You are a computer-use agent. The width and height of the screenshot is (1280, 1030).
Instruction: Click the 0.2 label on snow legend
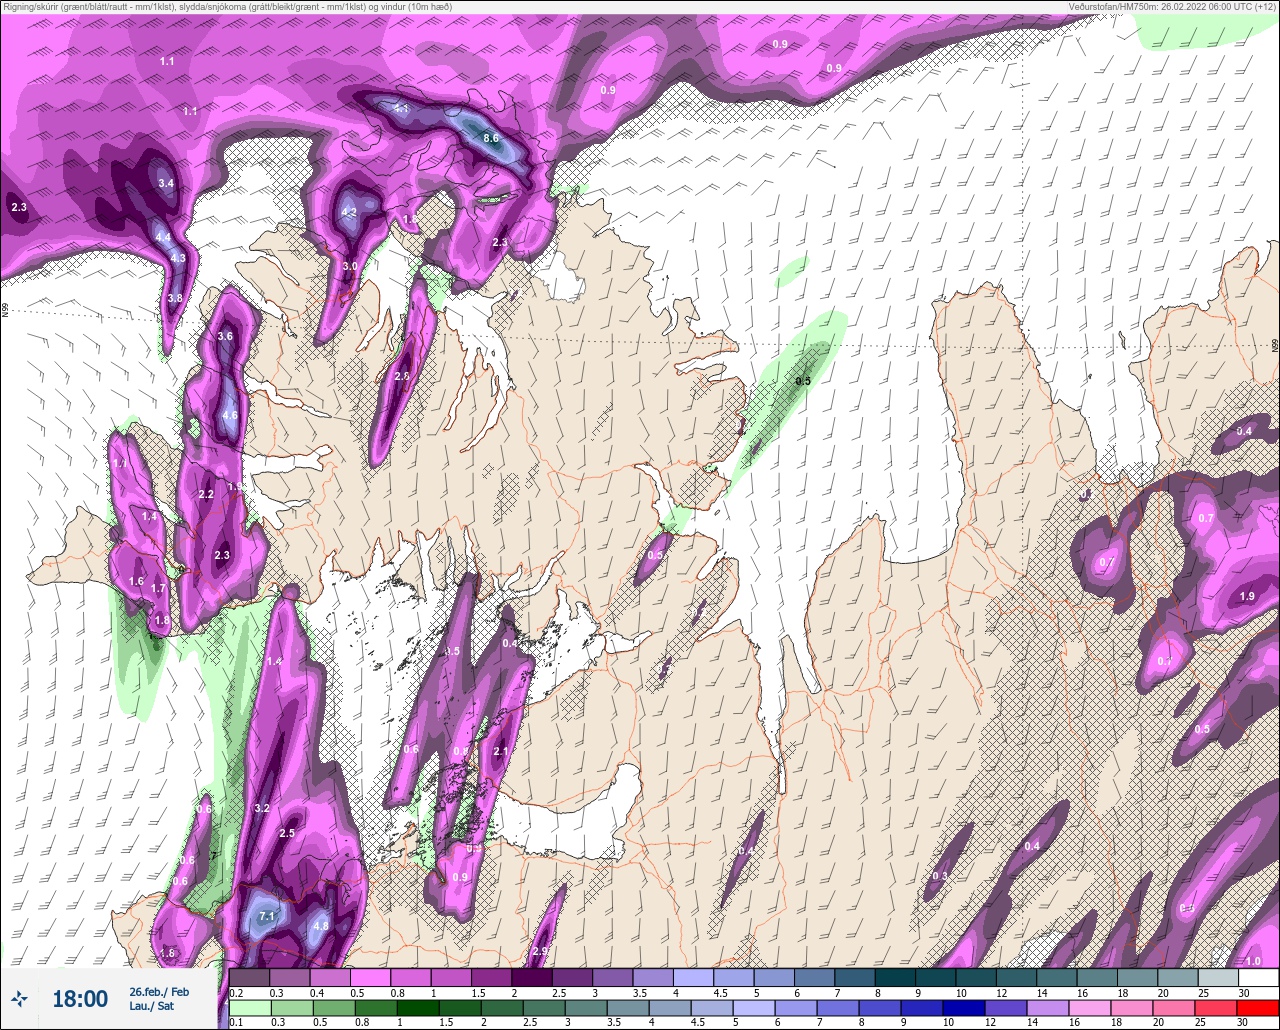click(236, 992)
